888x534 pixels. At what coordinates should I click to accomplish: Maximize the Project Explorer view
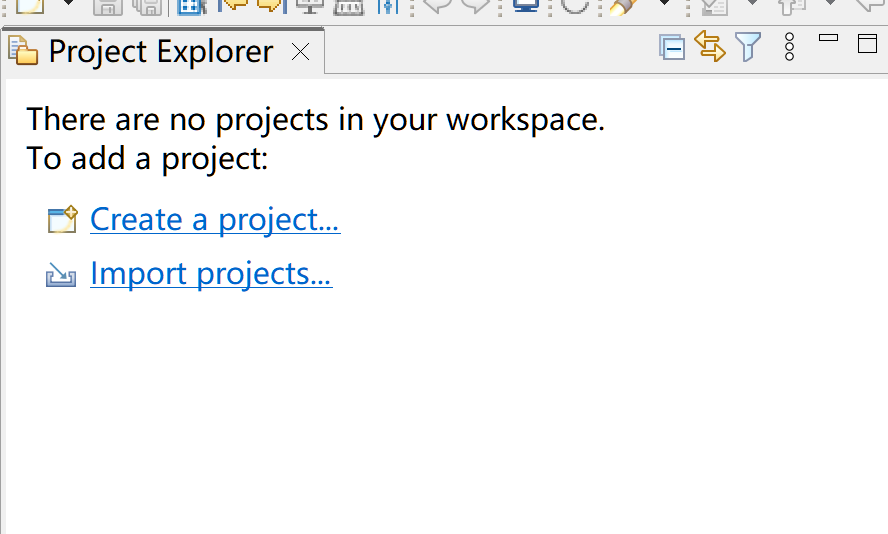coord(867,43)
